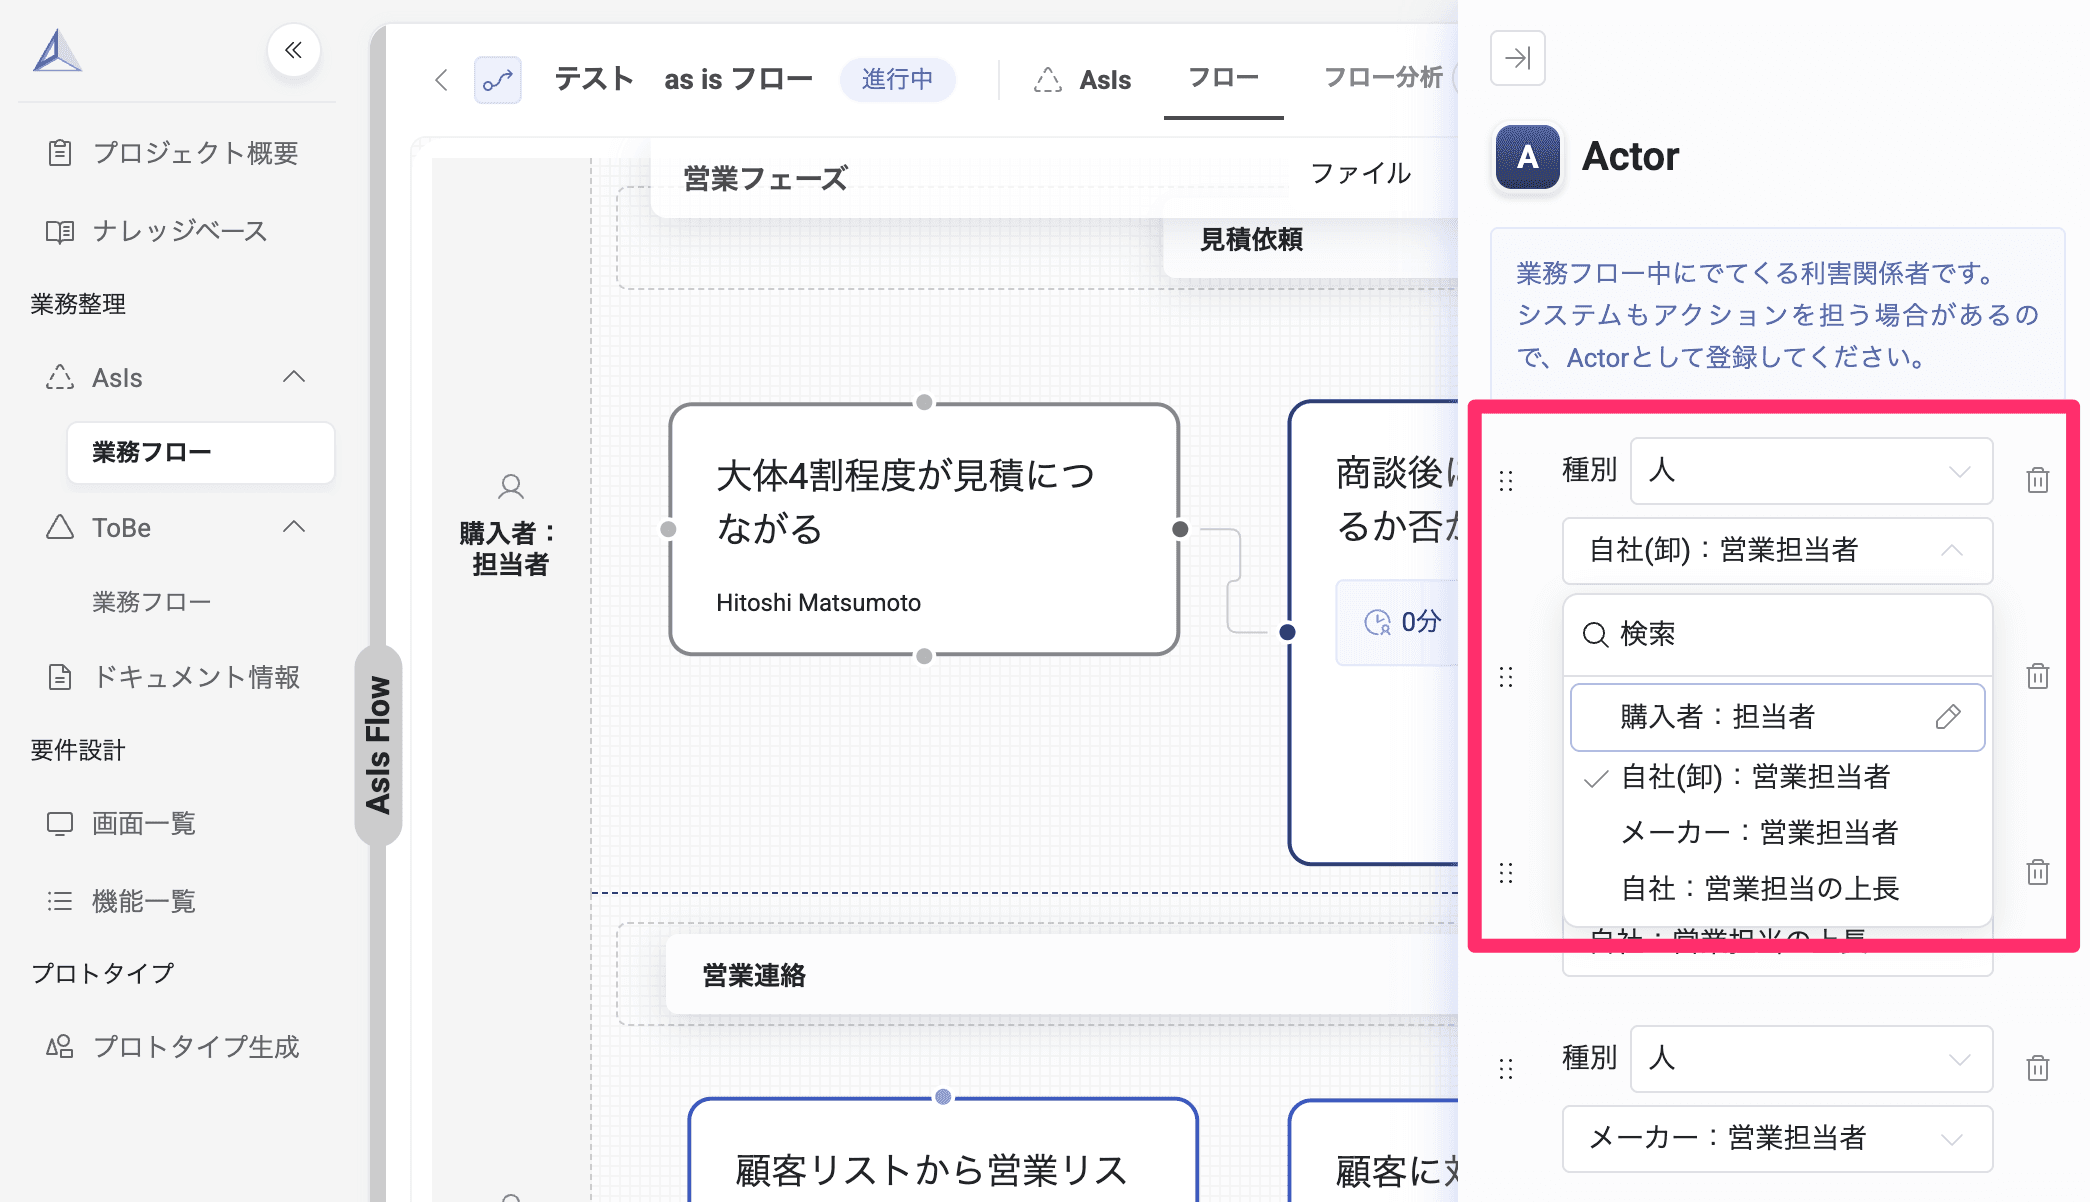2090x1202 pixels.
Task: Go back using the left chevron arrow
Action: tap(441, 80)
